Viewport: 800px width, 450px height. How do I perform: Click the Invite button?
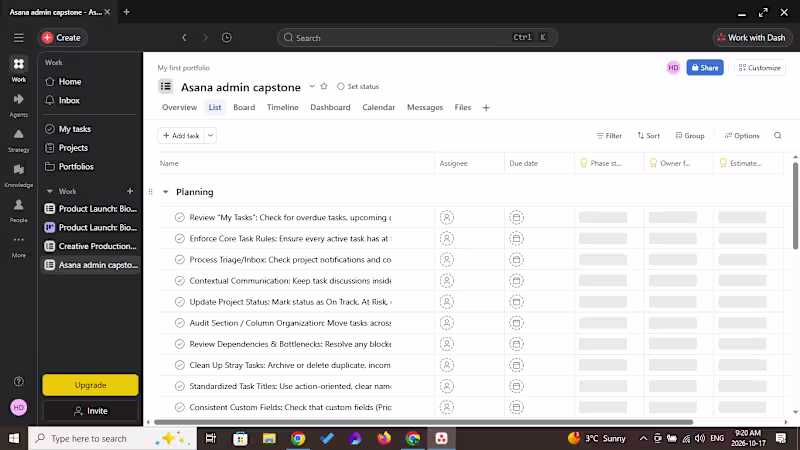pyautogui.click(x=90, y=411)
